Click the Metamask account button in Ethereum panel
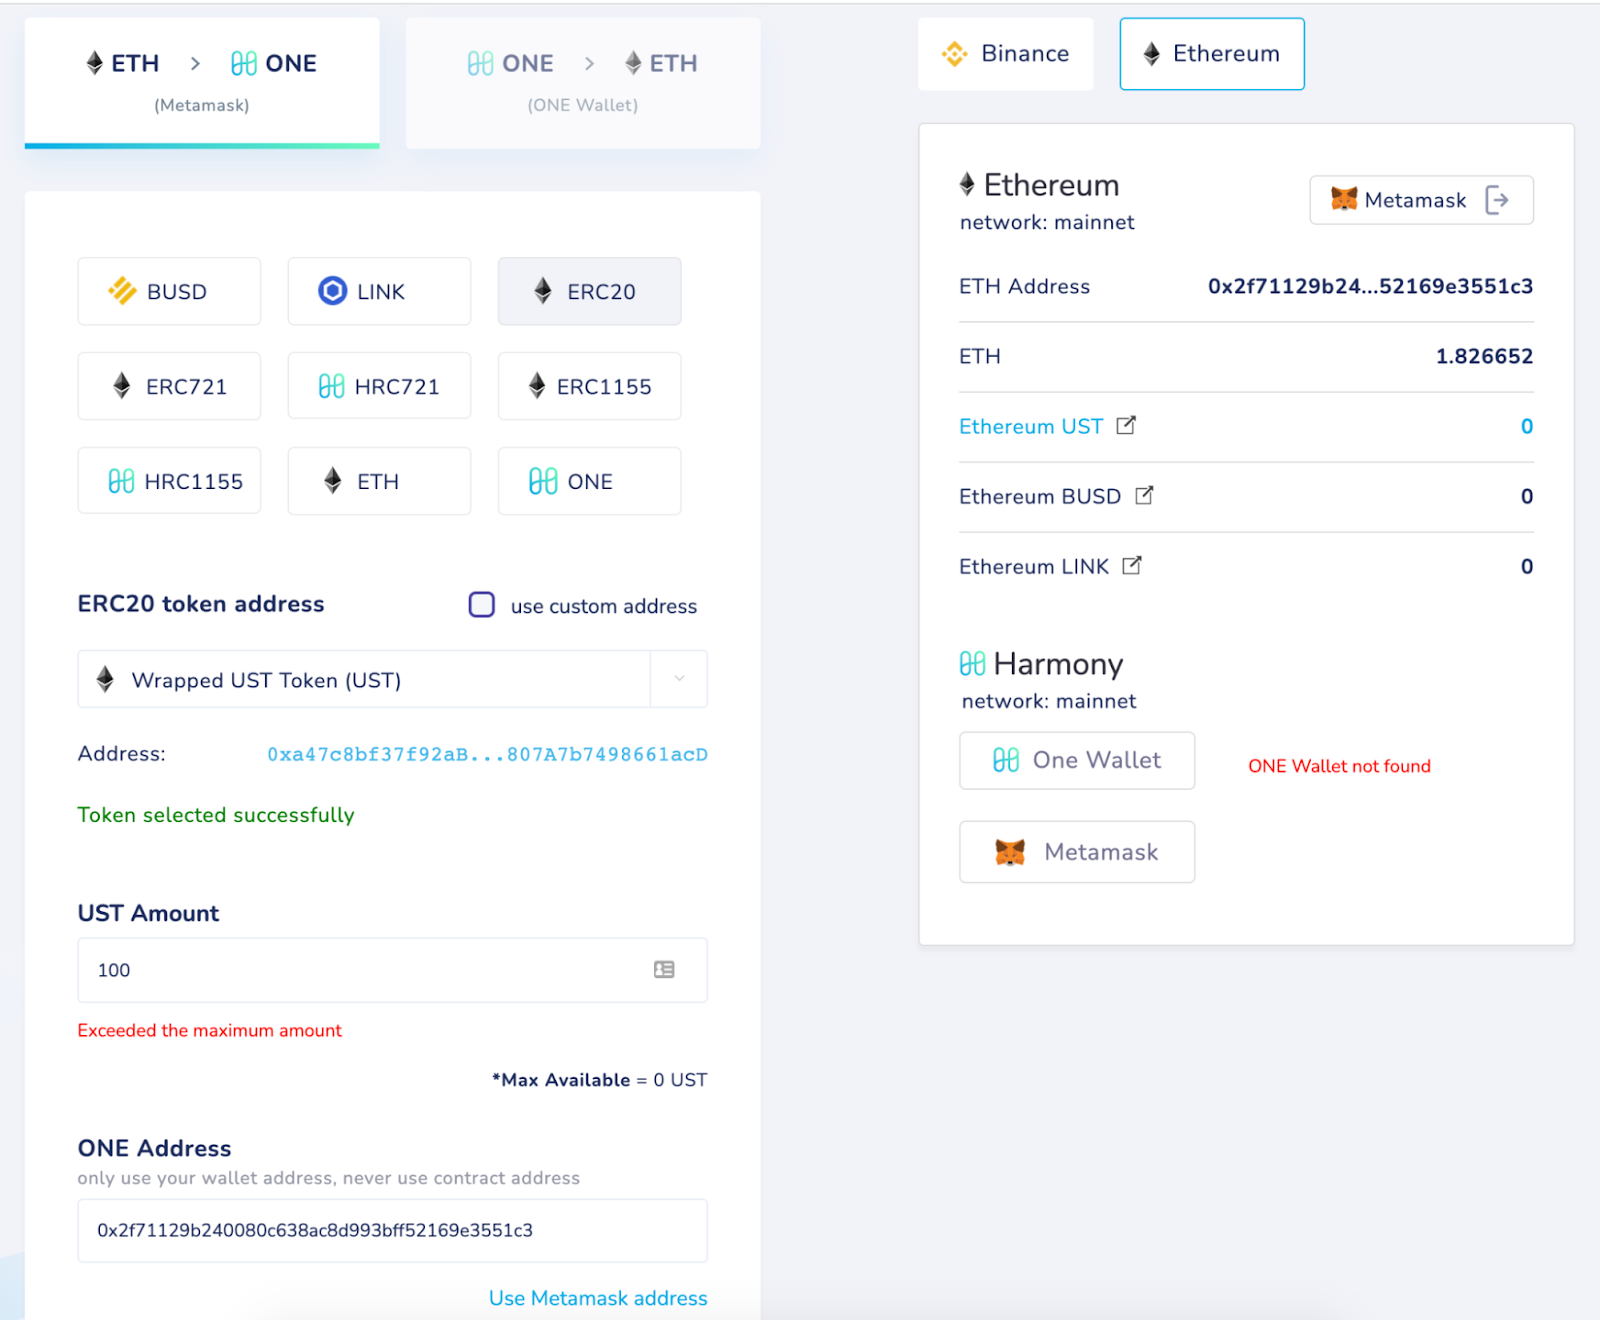Screen dimensions: 1600x1320 pos(1421,200)
